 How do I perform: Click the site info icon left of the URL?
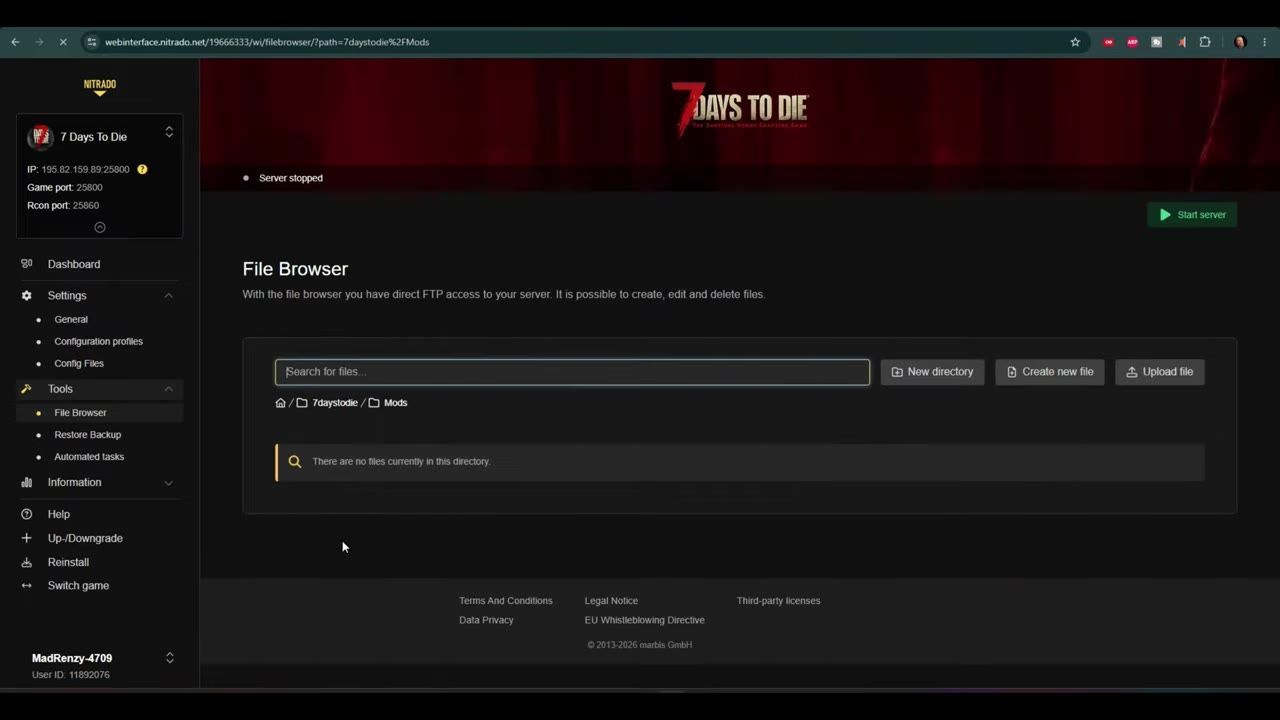tap(92, 42)
